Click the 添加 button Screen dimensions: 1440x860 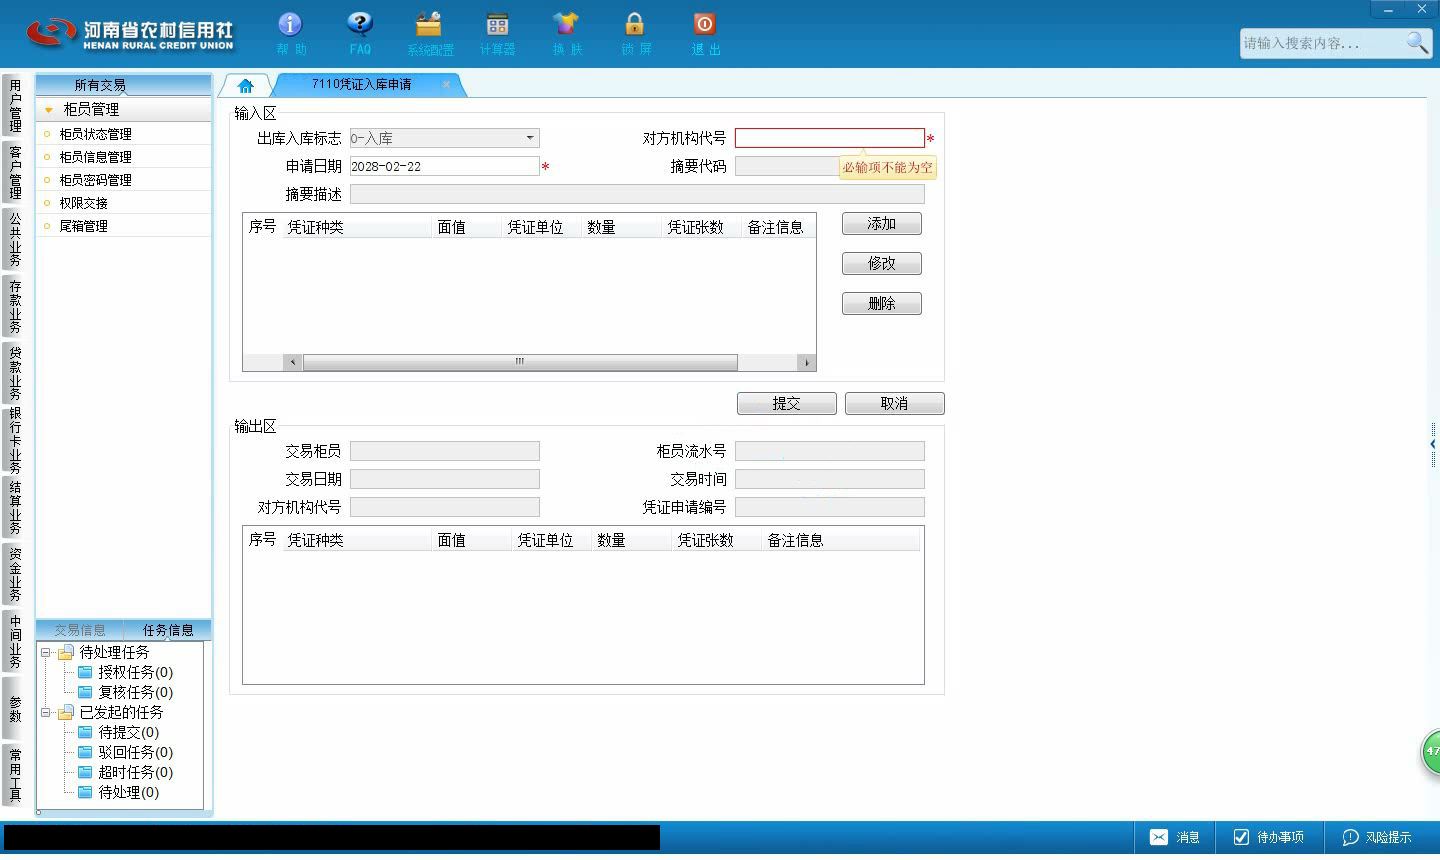pos(882,224)
